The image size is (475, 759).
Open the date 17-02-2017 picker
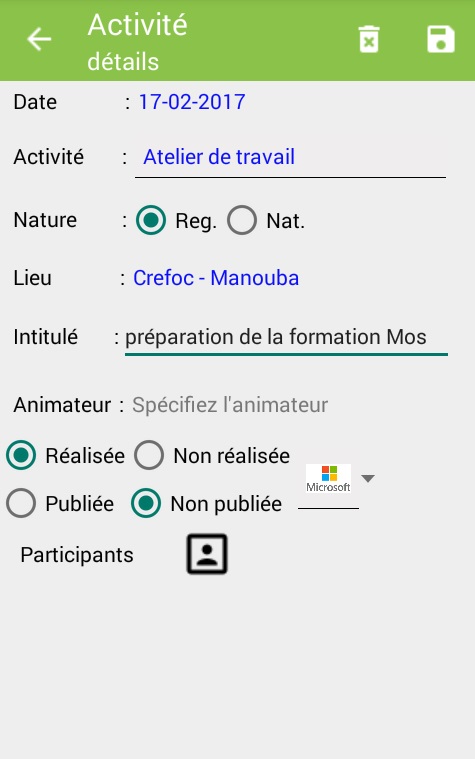(192, 102)
